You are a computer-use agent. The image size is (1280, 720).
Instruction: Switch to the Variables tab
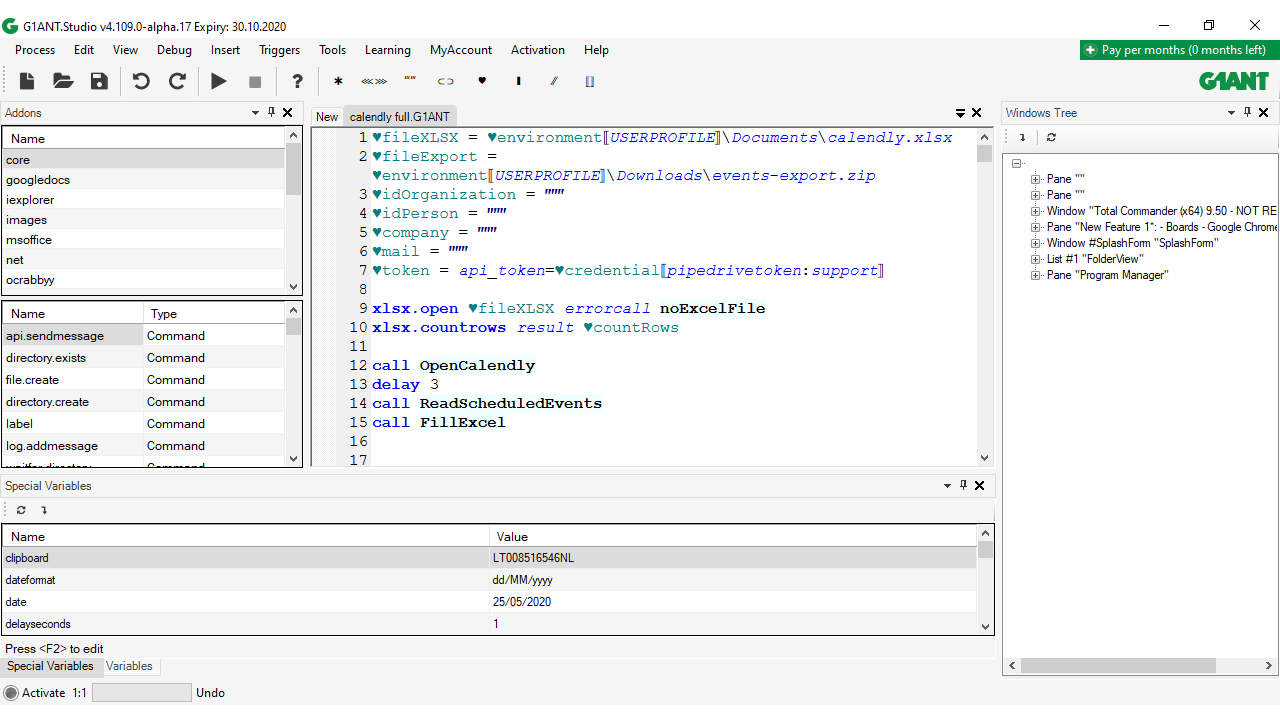click(x=129, y=666)
